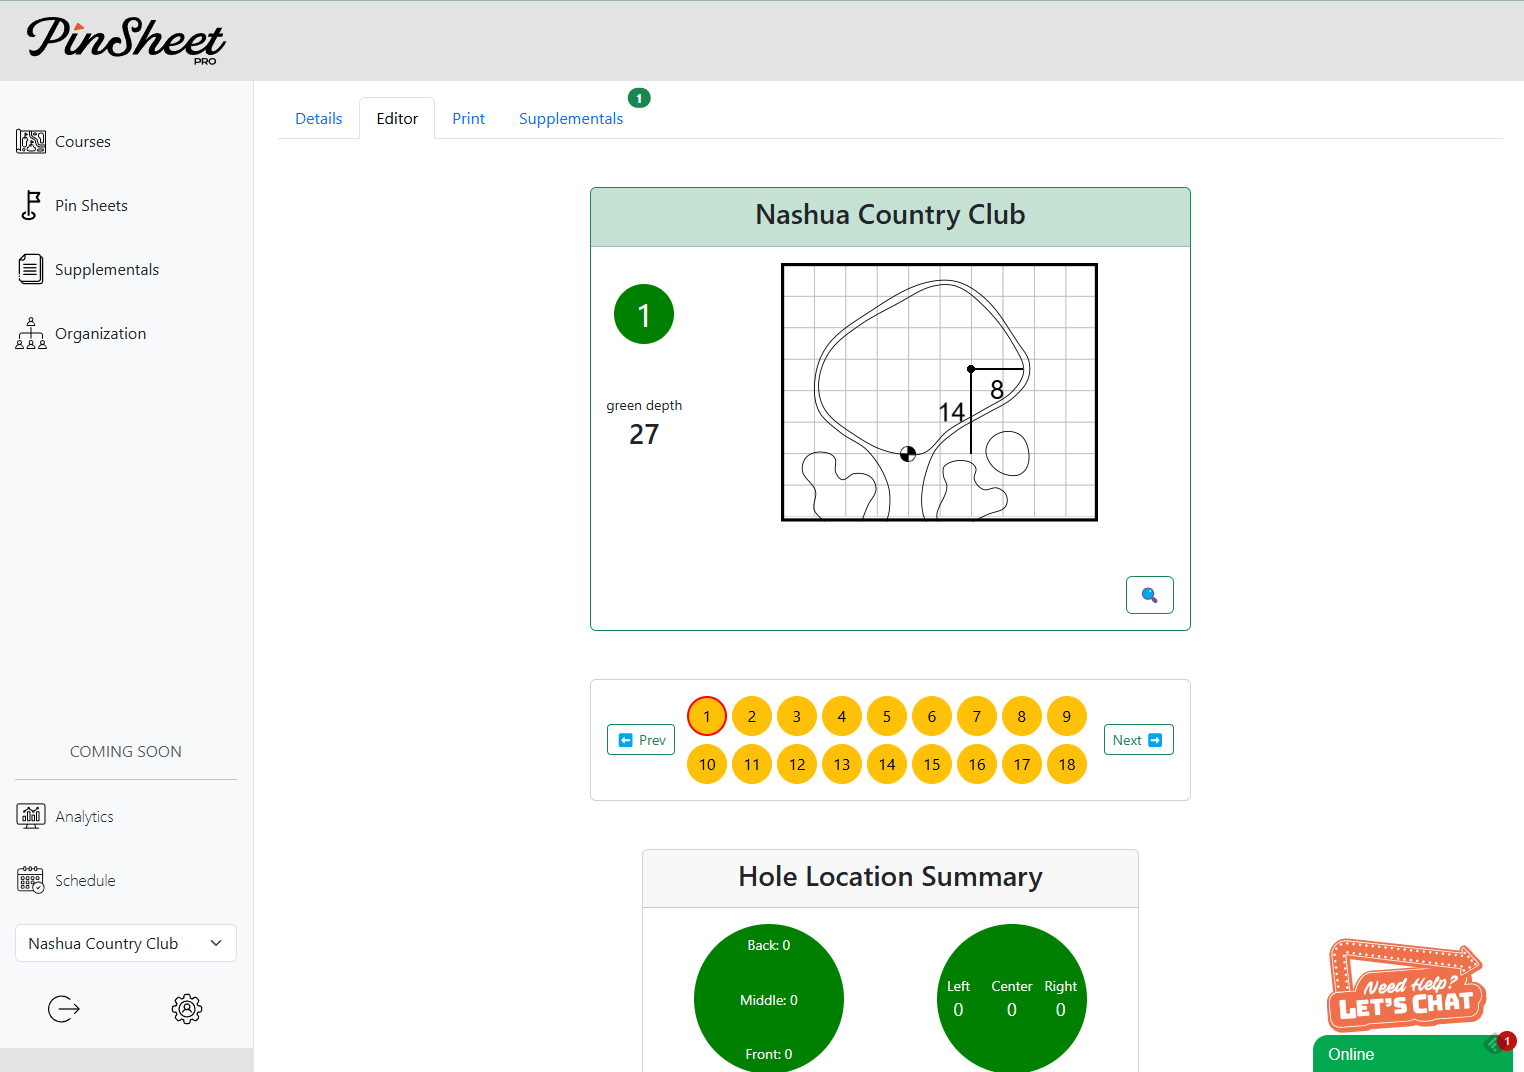Open the Organization sidebar link
This screenshot has height=1072, width=1524.
click(x=100, y=333)
